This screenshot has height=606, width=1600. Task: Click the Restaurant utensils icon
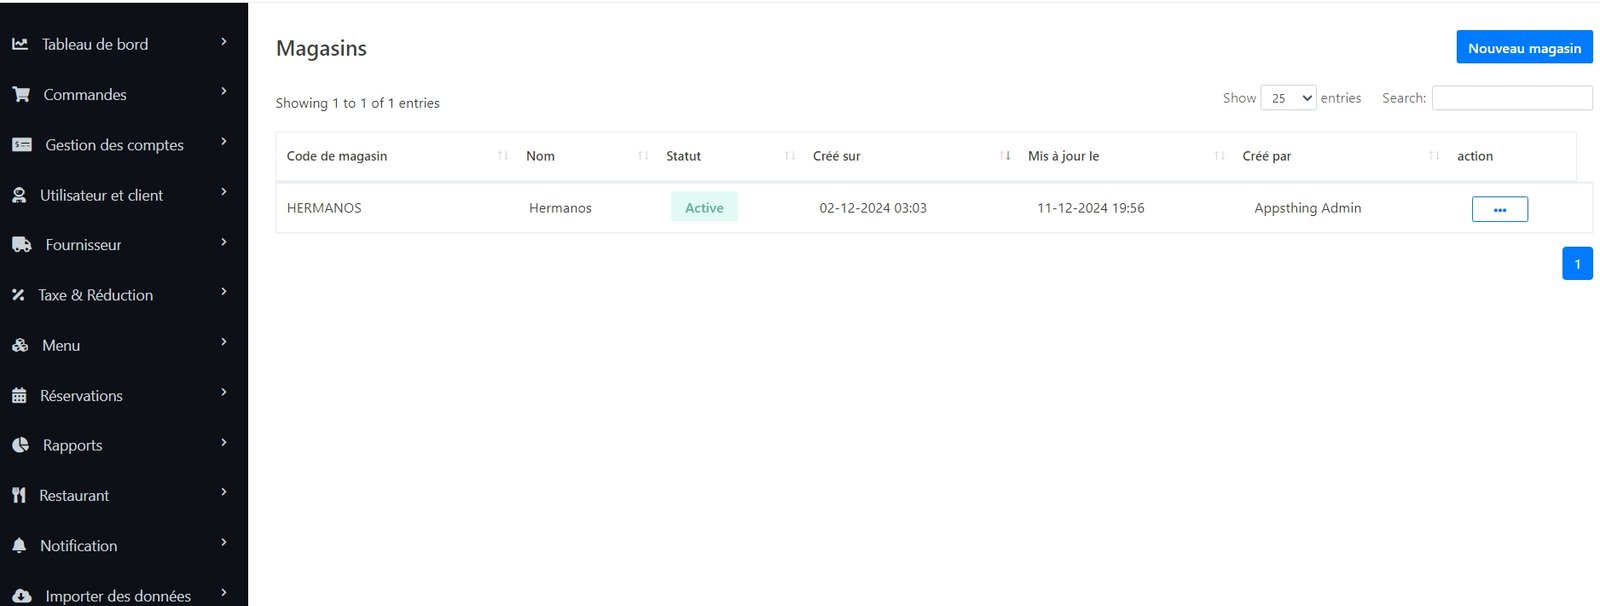coord(19,496)
